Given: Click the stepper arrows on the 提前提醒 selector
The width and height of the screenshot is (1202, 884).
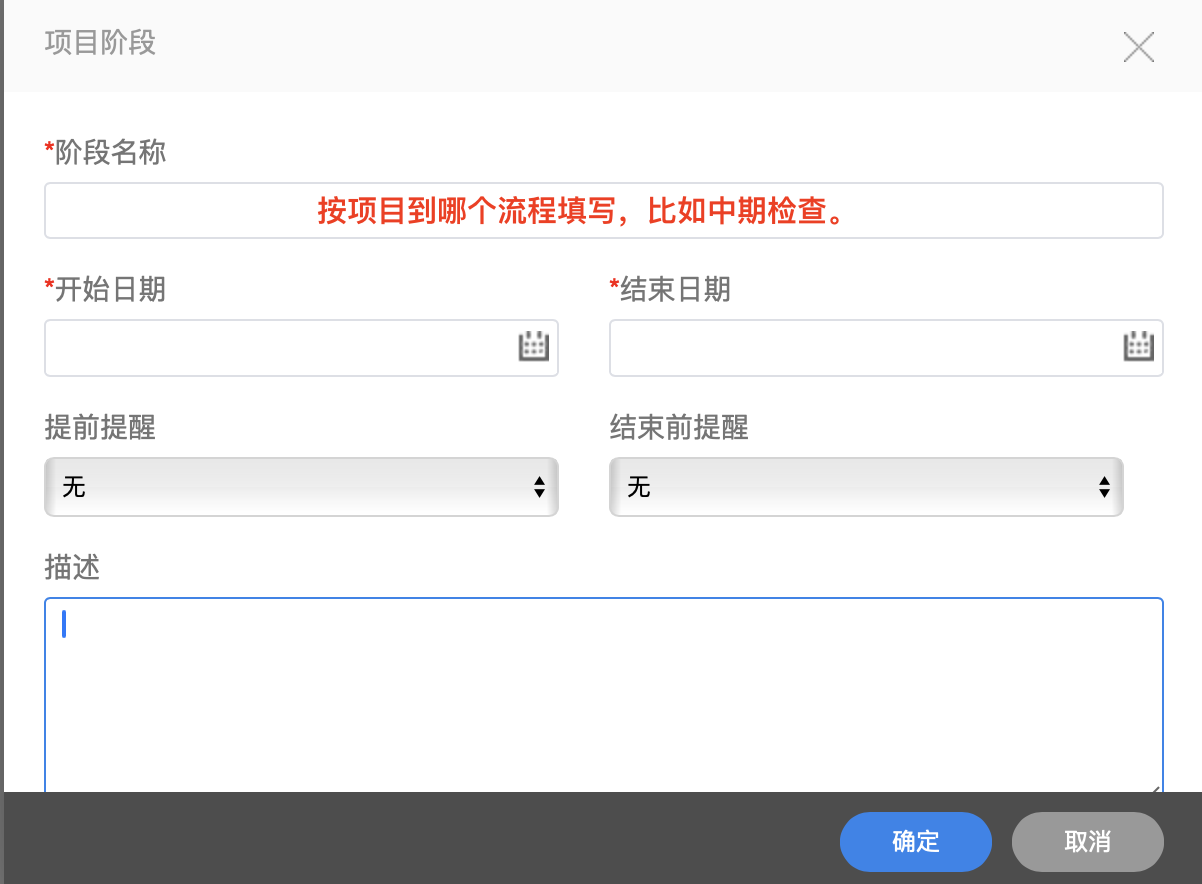Looking at the screenshot, I should [540, 487].
